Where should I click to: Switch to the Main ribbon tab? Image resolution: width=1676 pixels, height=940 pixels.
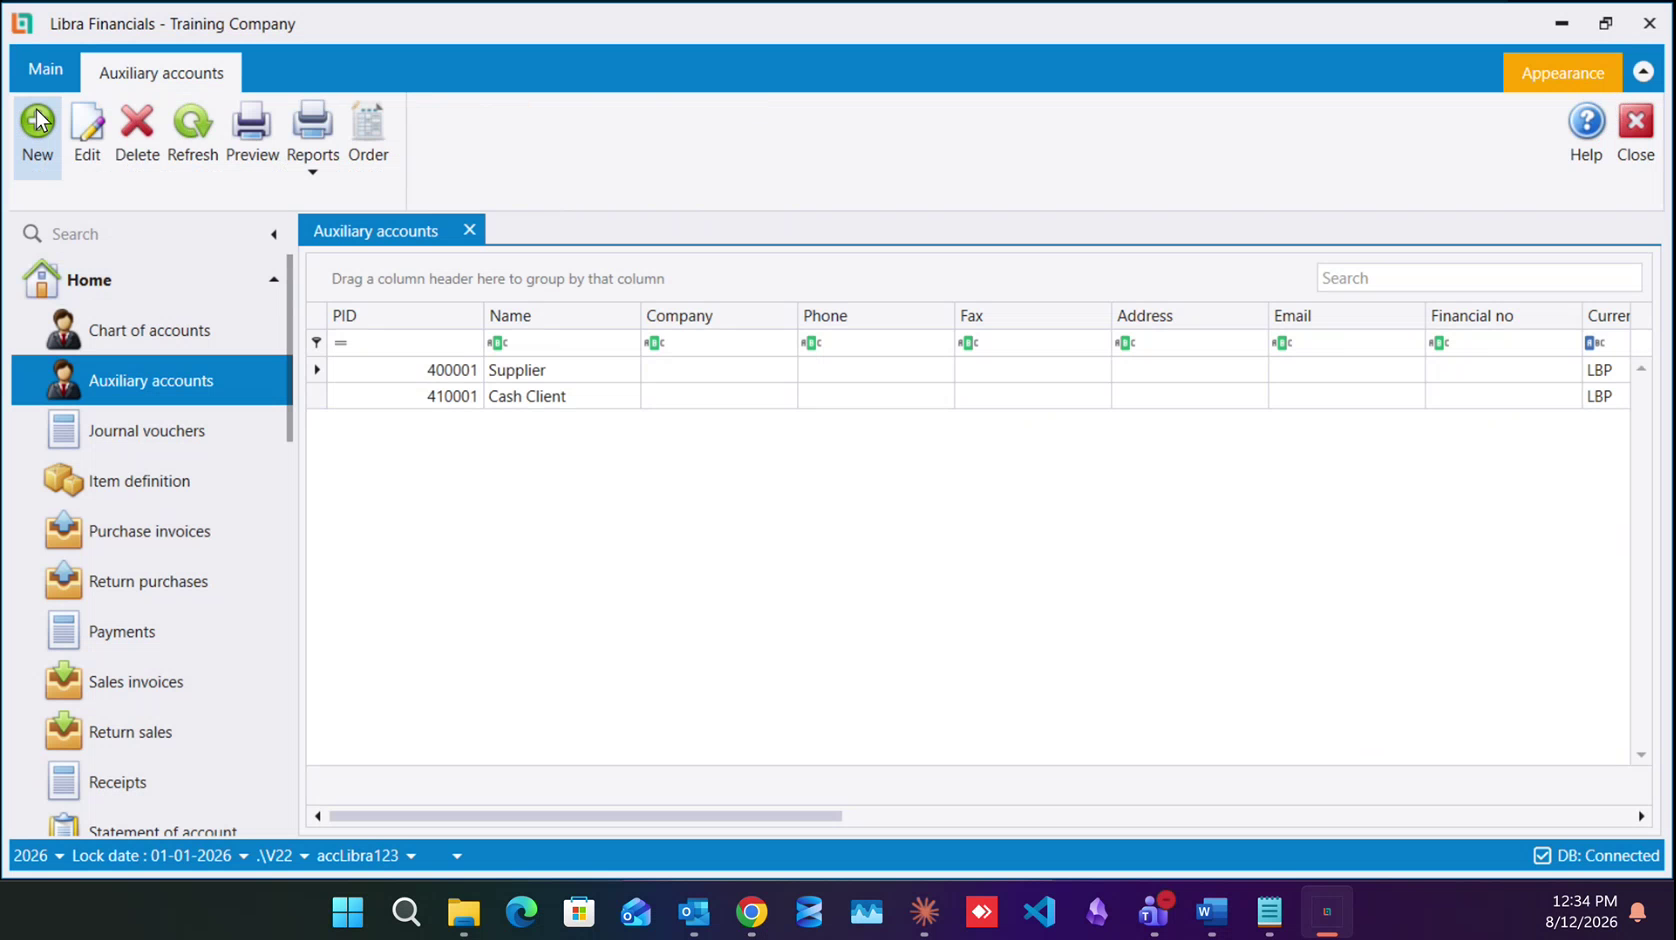pyautogui.click(x=45, y=69)
